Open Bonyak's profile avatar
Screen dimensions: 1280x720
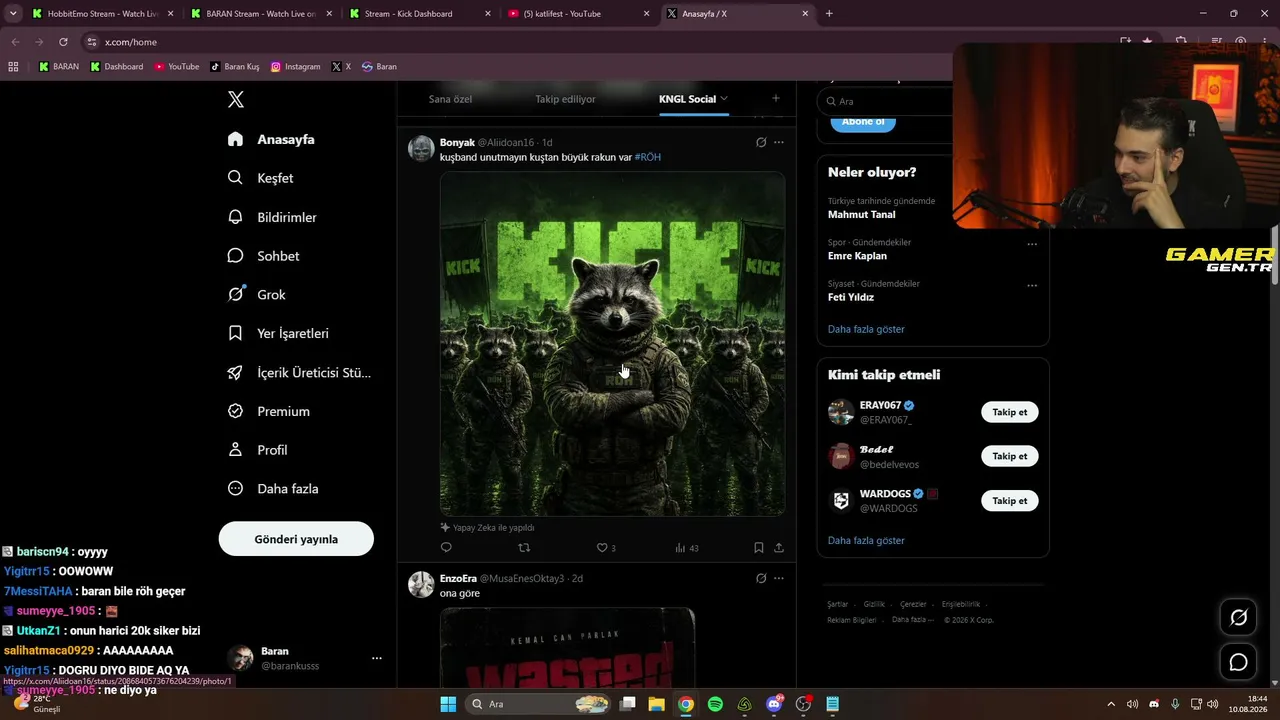point(421,148)
